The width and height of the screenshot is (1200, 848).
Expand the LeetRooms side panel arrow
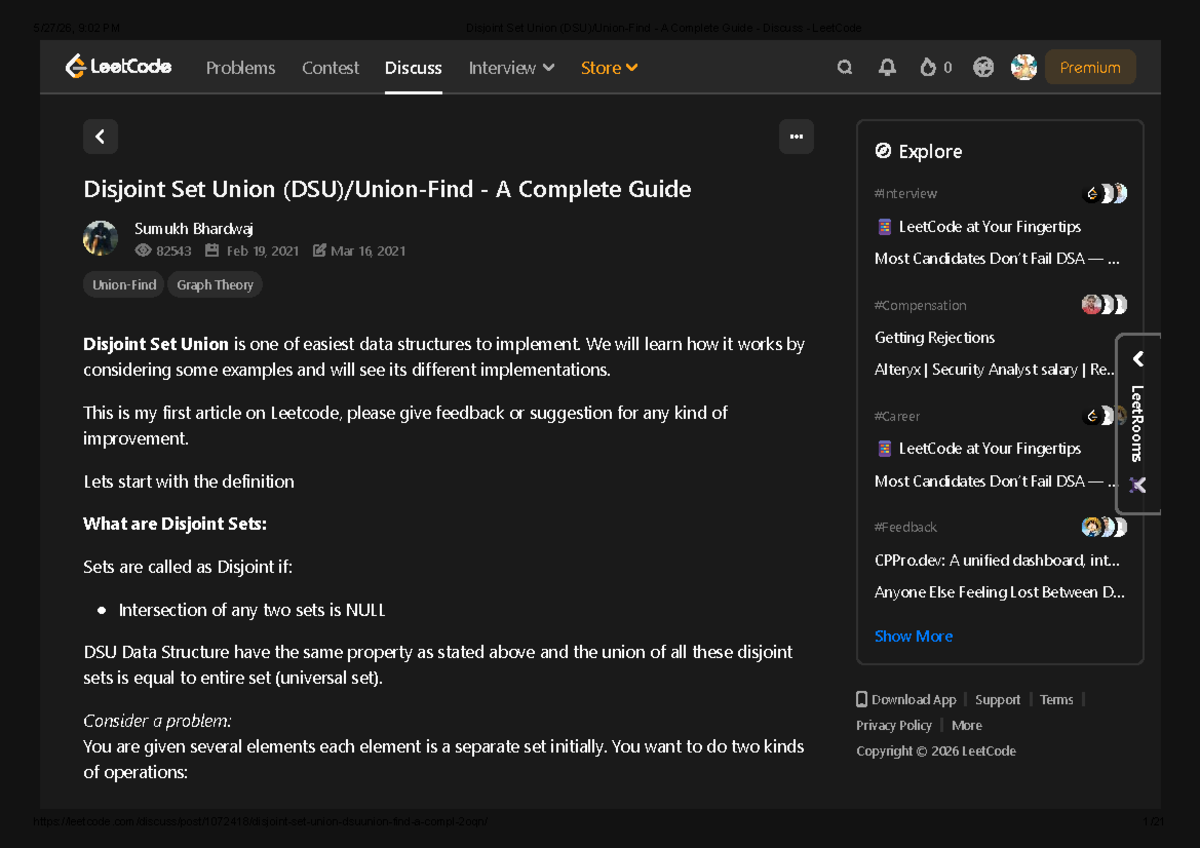tap(1138, 359)
